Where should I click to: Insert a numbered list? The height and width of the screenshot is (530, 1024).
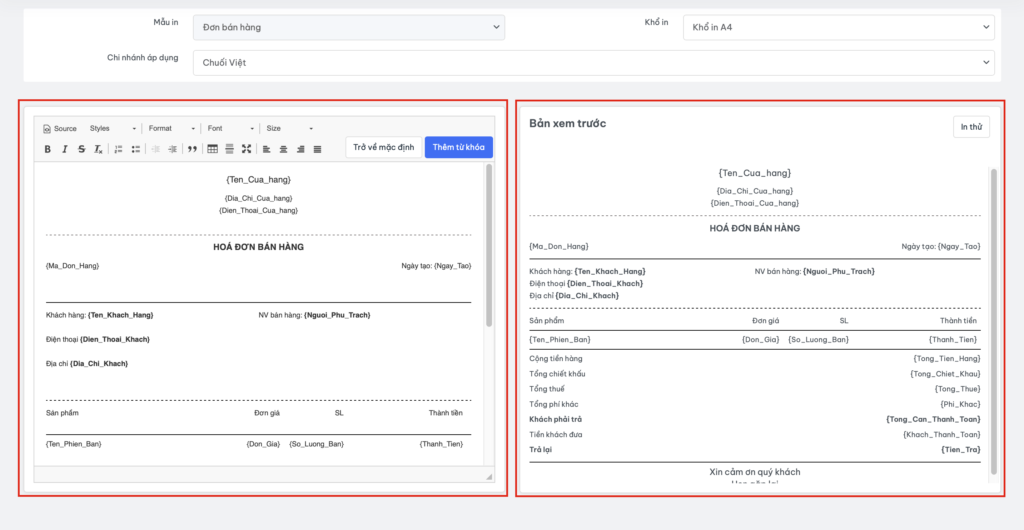(x=118, y=149)
